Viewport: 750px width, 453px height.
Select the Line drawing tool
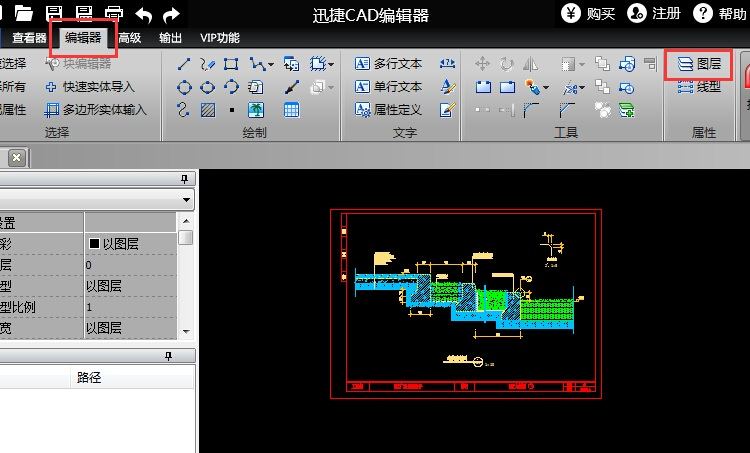coord(184,64)
